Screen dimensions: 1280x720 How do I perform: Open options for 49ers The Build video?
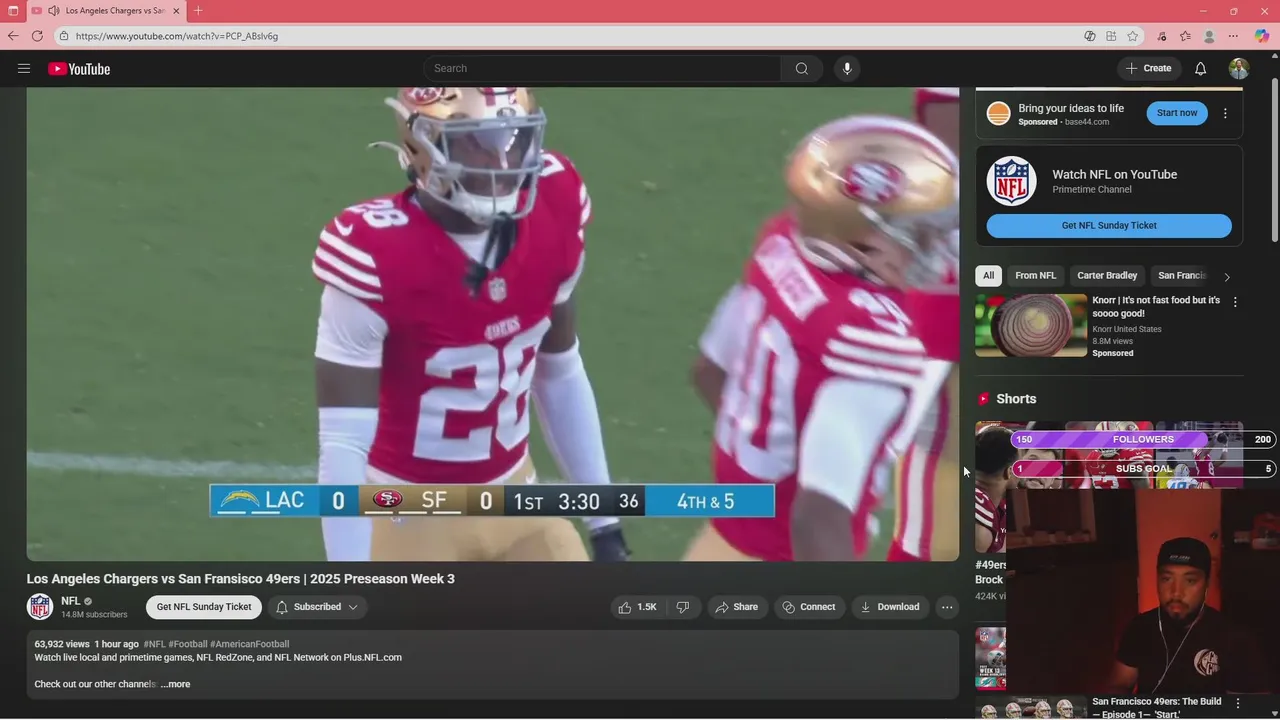(1237, 703)
